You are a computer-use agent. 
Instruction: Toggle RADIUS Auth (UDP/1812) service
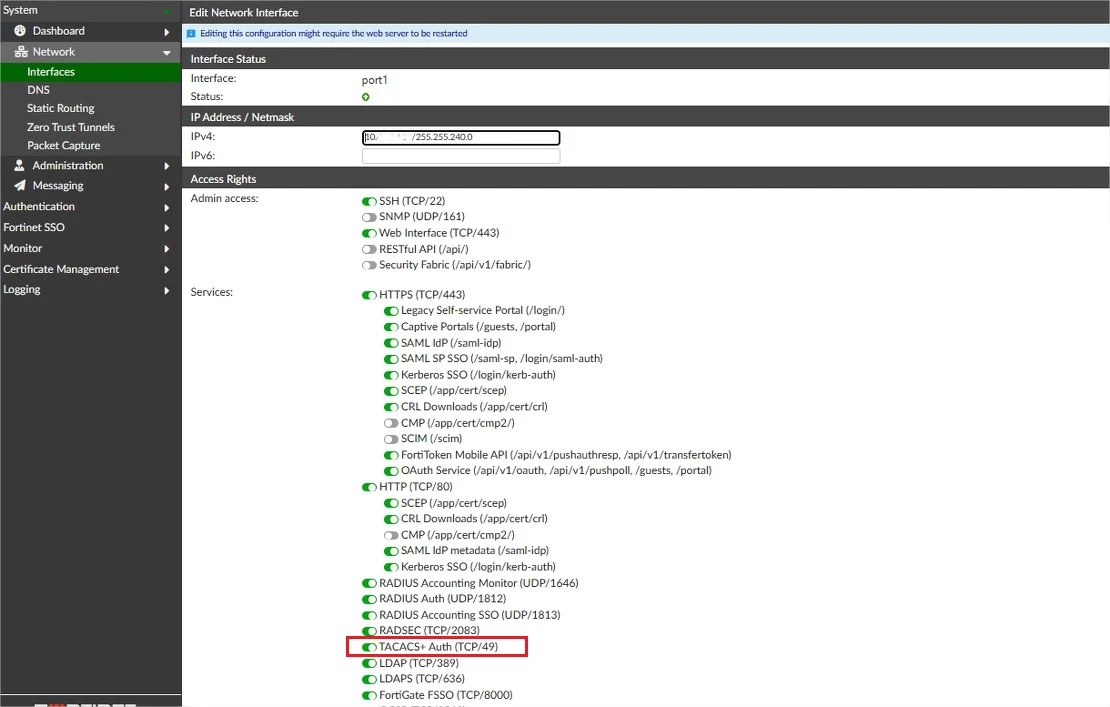point(369,599)
